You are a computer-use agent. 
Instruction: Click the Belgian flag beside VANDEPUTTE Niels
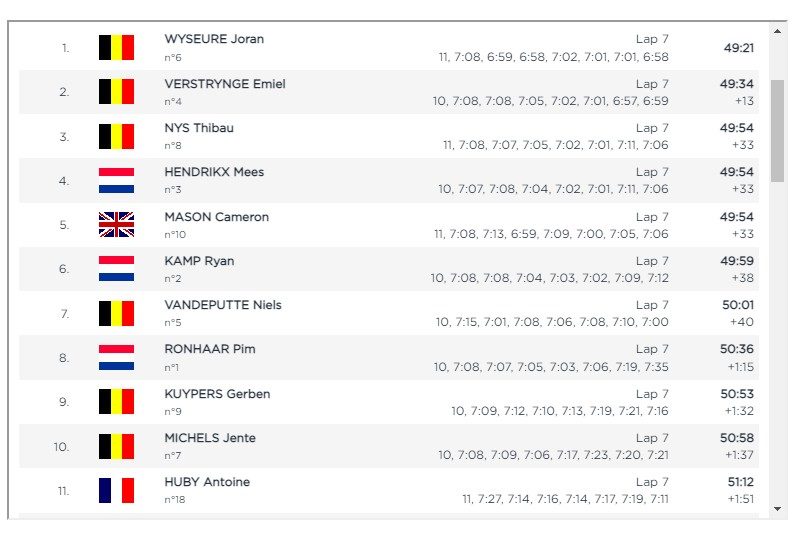pyautogui.click(x=116, y=313)
